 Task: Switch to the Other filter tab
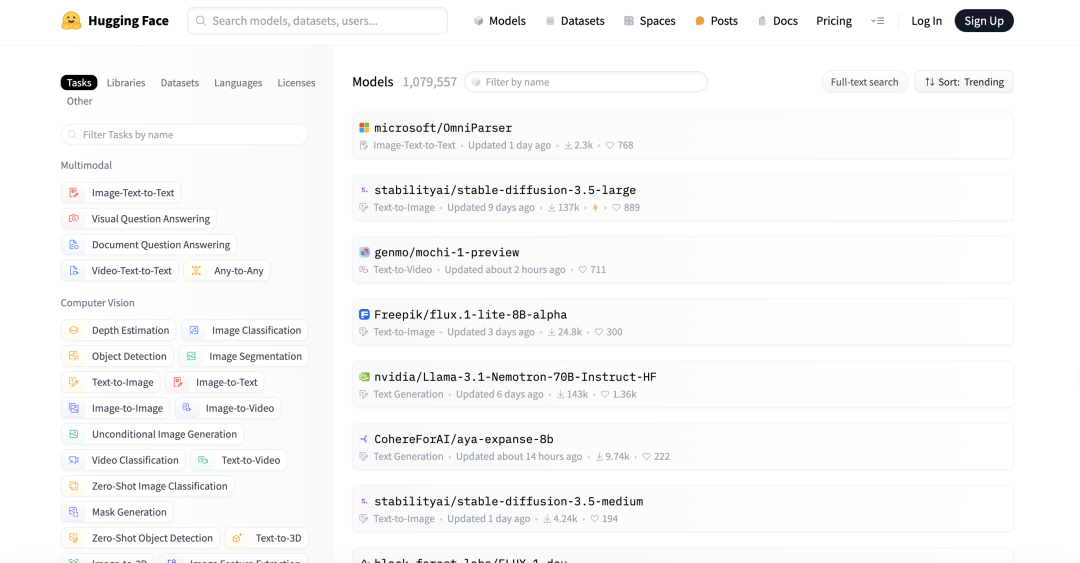(79, 101)
